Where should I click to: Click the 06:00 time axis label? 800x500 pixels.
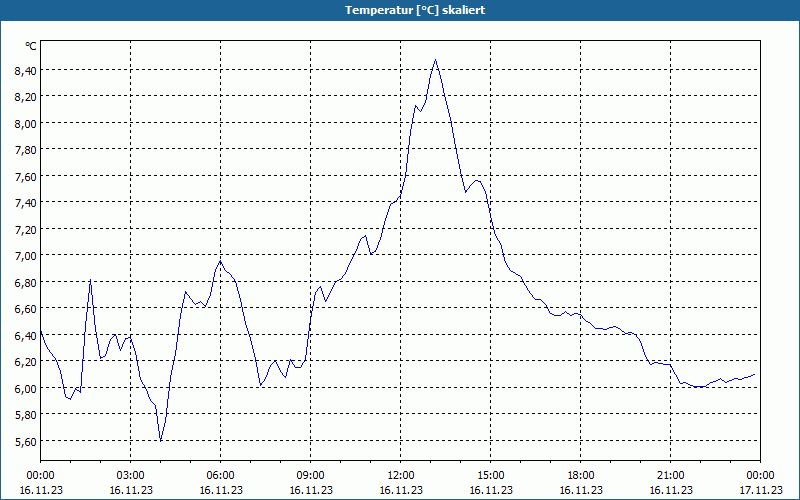220,476
